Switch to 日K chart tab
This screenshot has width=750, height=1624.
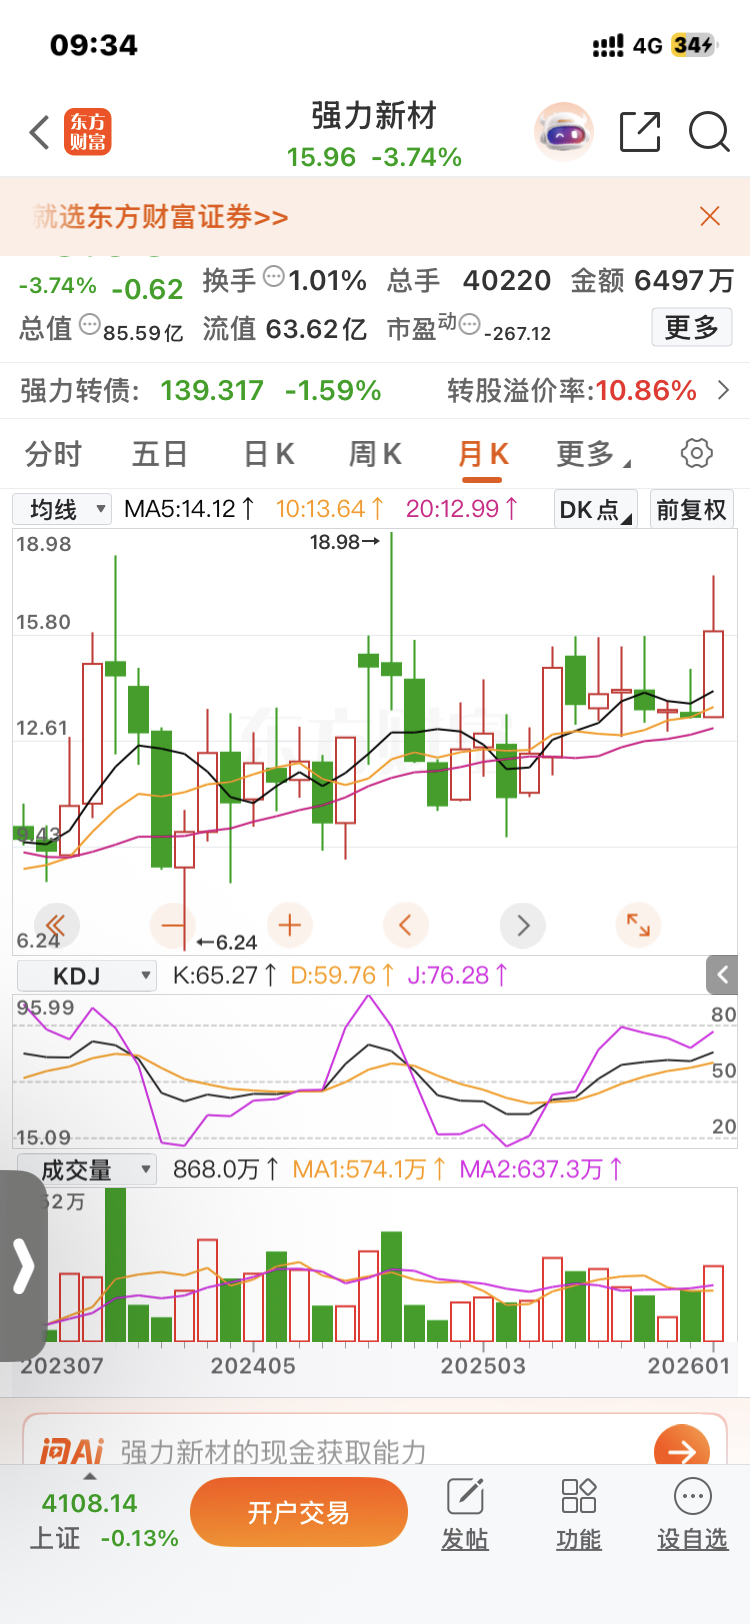coord(269,454)
